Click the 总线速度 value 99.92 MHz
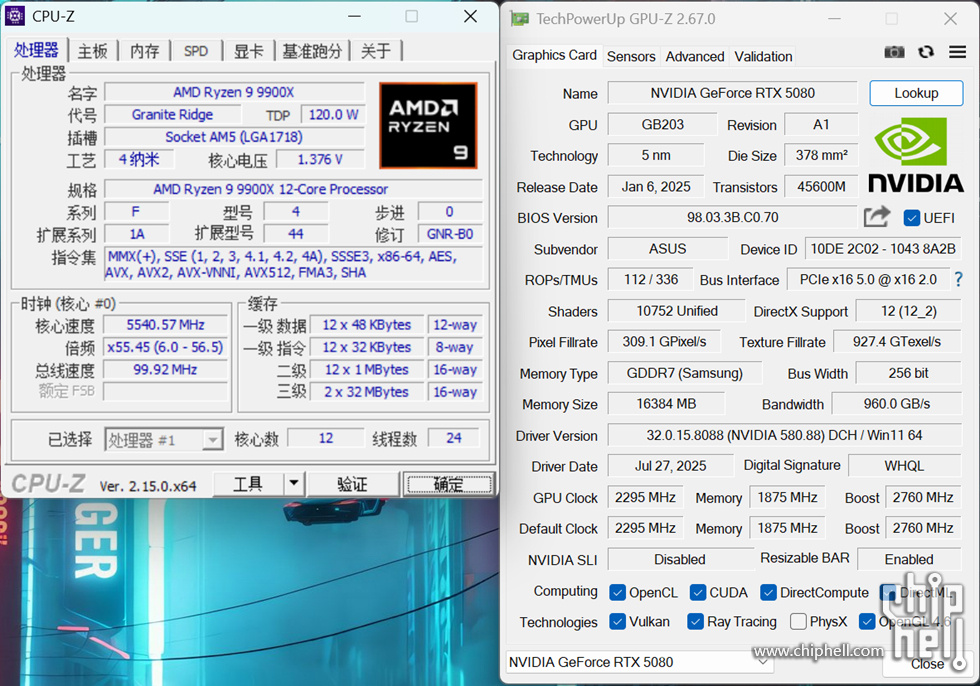This screenshot has width=980, height=686. [166, 369]
